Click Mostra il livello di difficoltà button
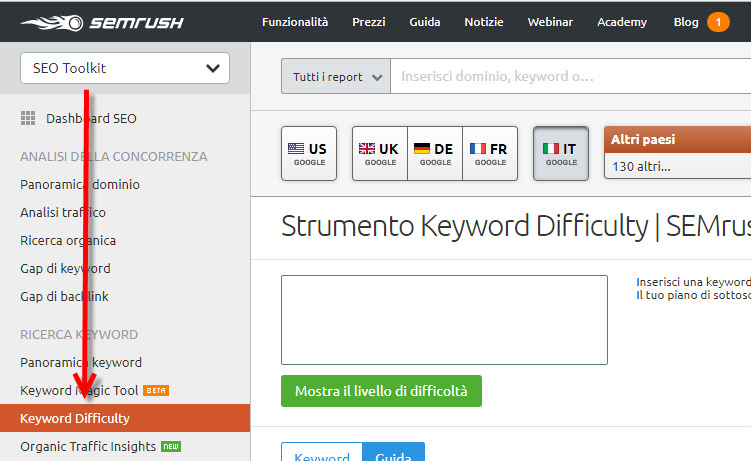751x461 pixels. tap(381, 391)
